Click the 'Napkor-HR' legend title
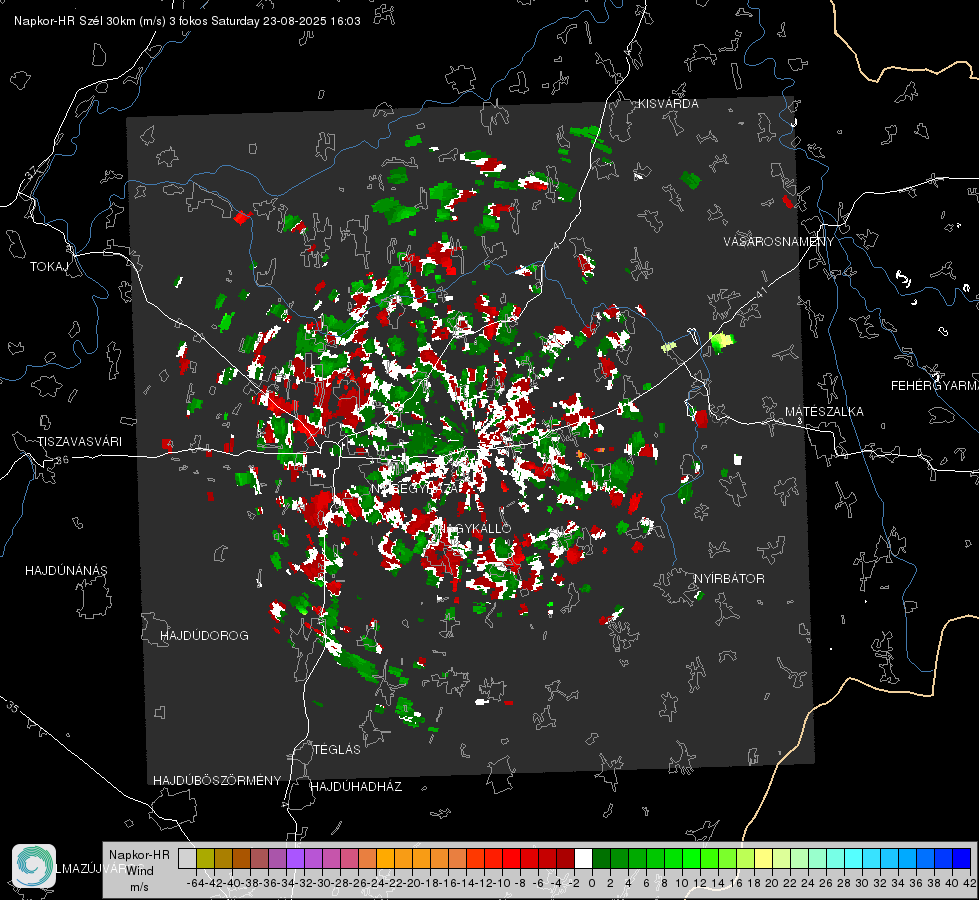Image resolution: width=979 pixels, height=900 pixels. [139, 855]
